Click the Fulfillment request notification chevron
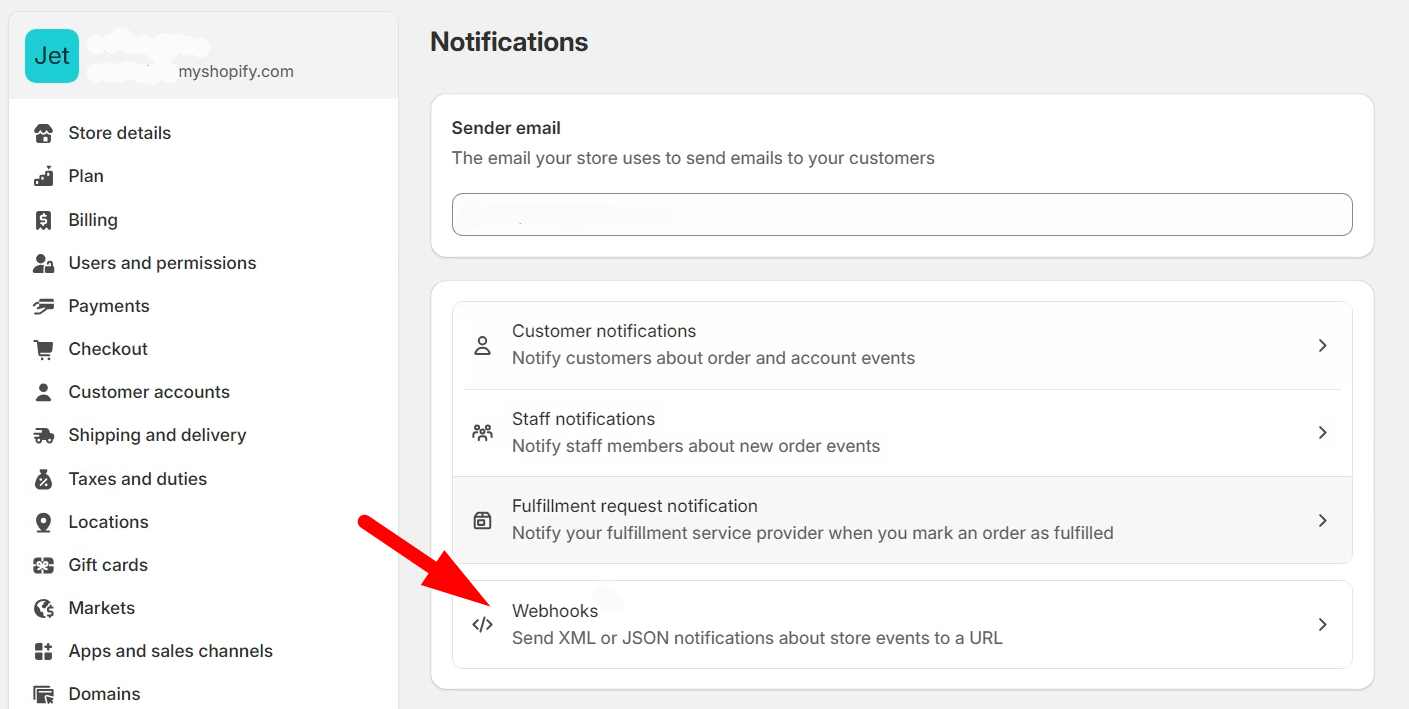The width and height of the screenshot is (1409, 709). tap(1322, 520)
